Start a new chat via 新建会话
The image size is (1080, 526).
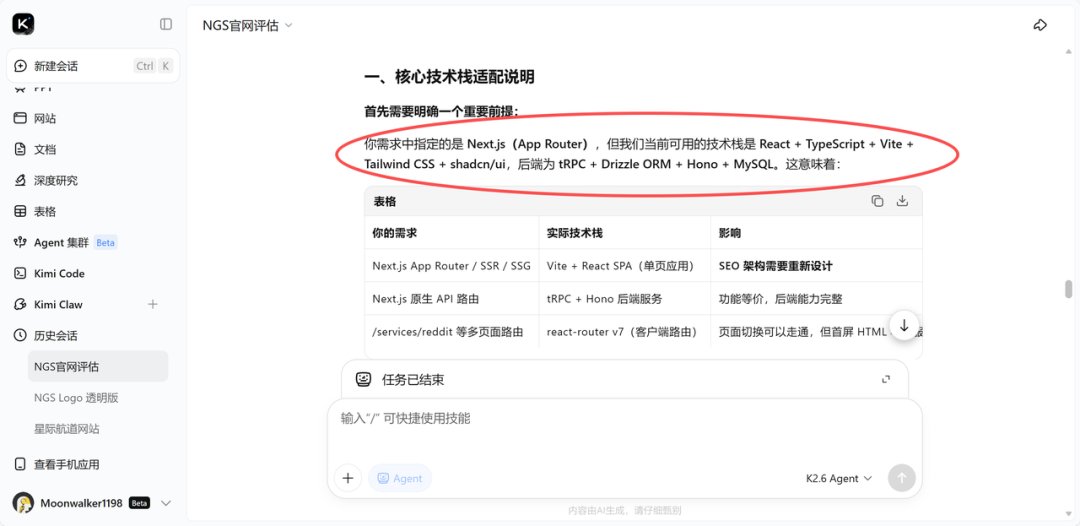click(x=94, y=66)
